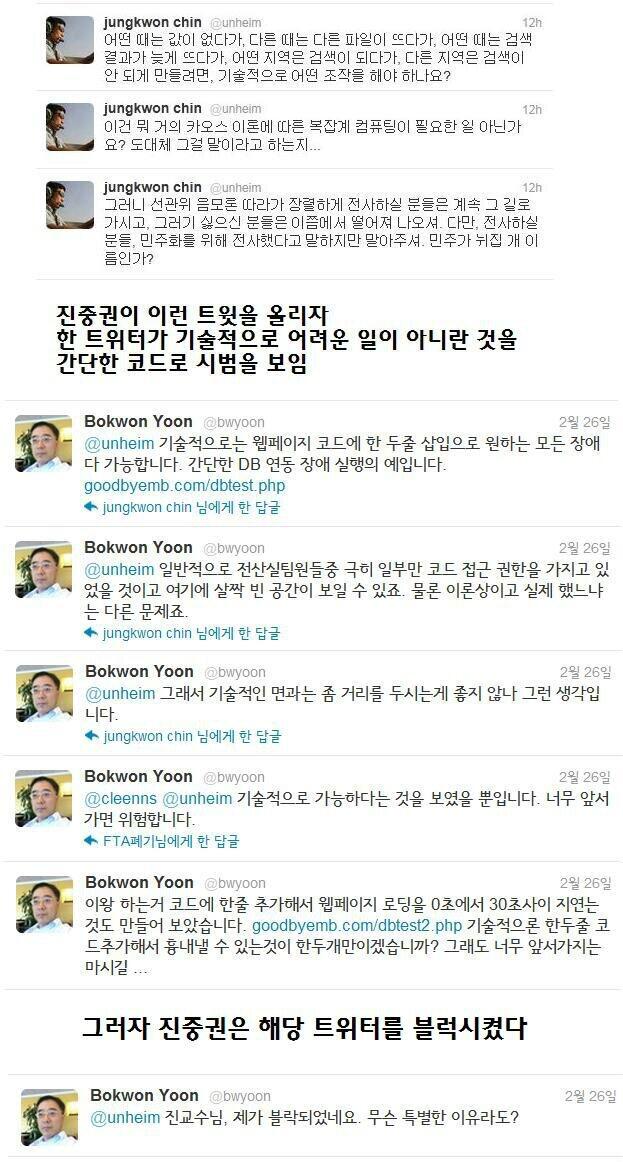623x1162 pixels.
Task: Click reply arrow icon under first Bokwon Yoon tweet
Action: [x=91, y=507]
